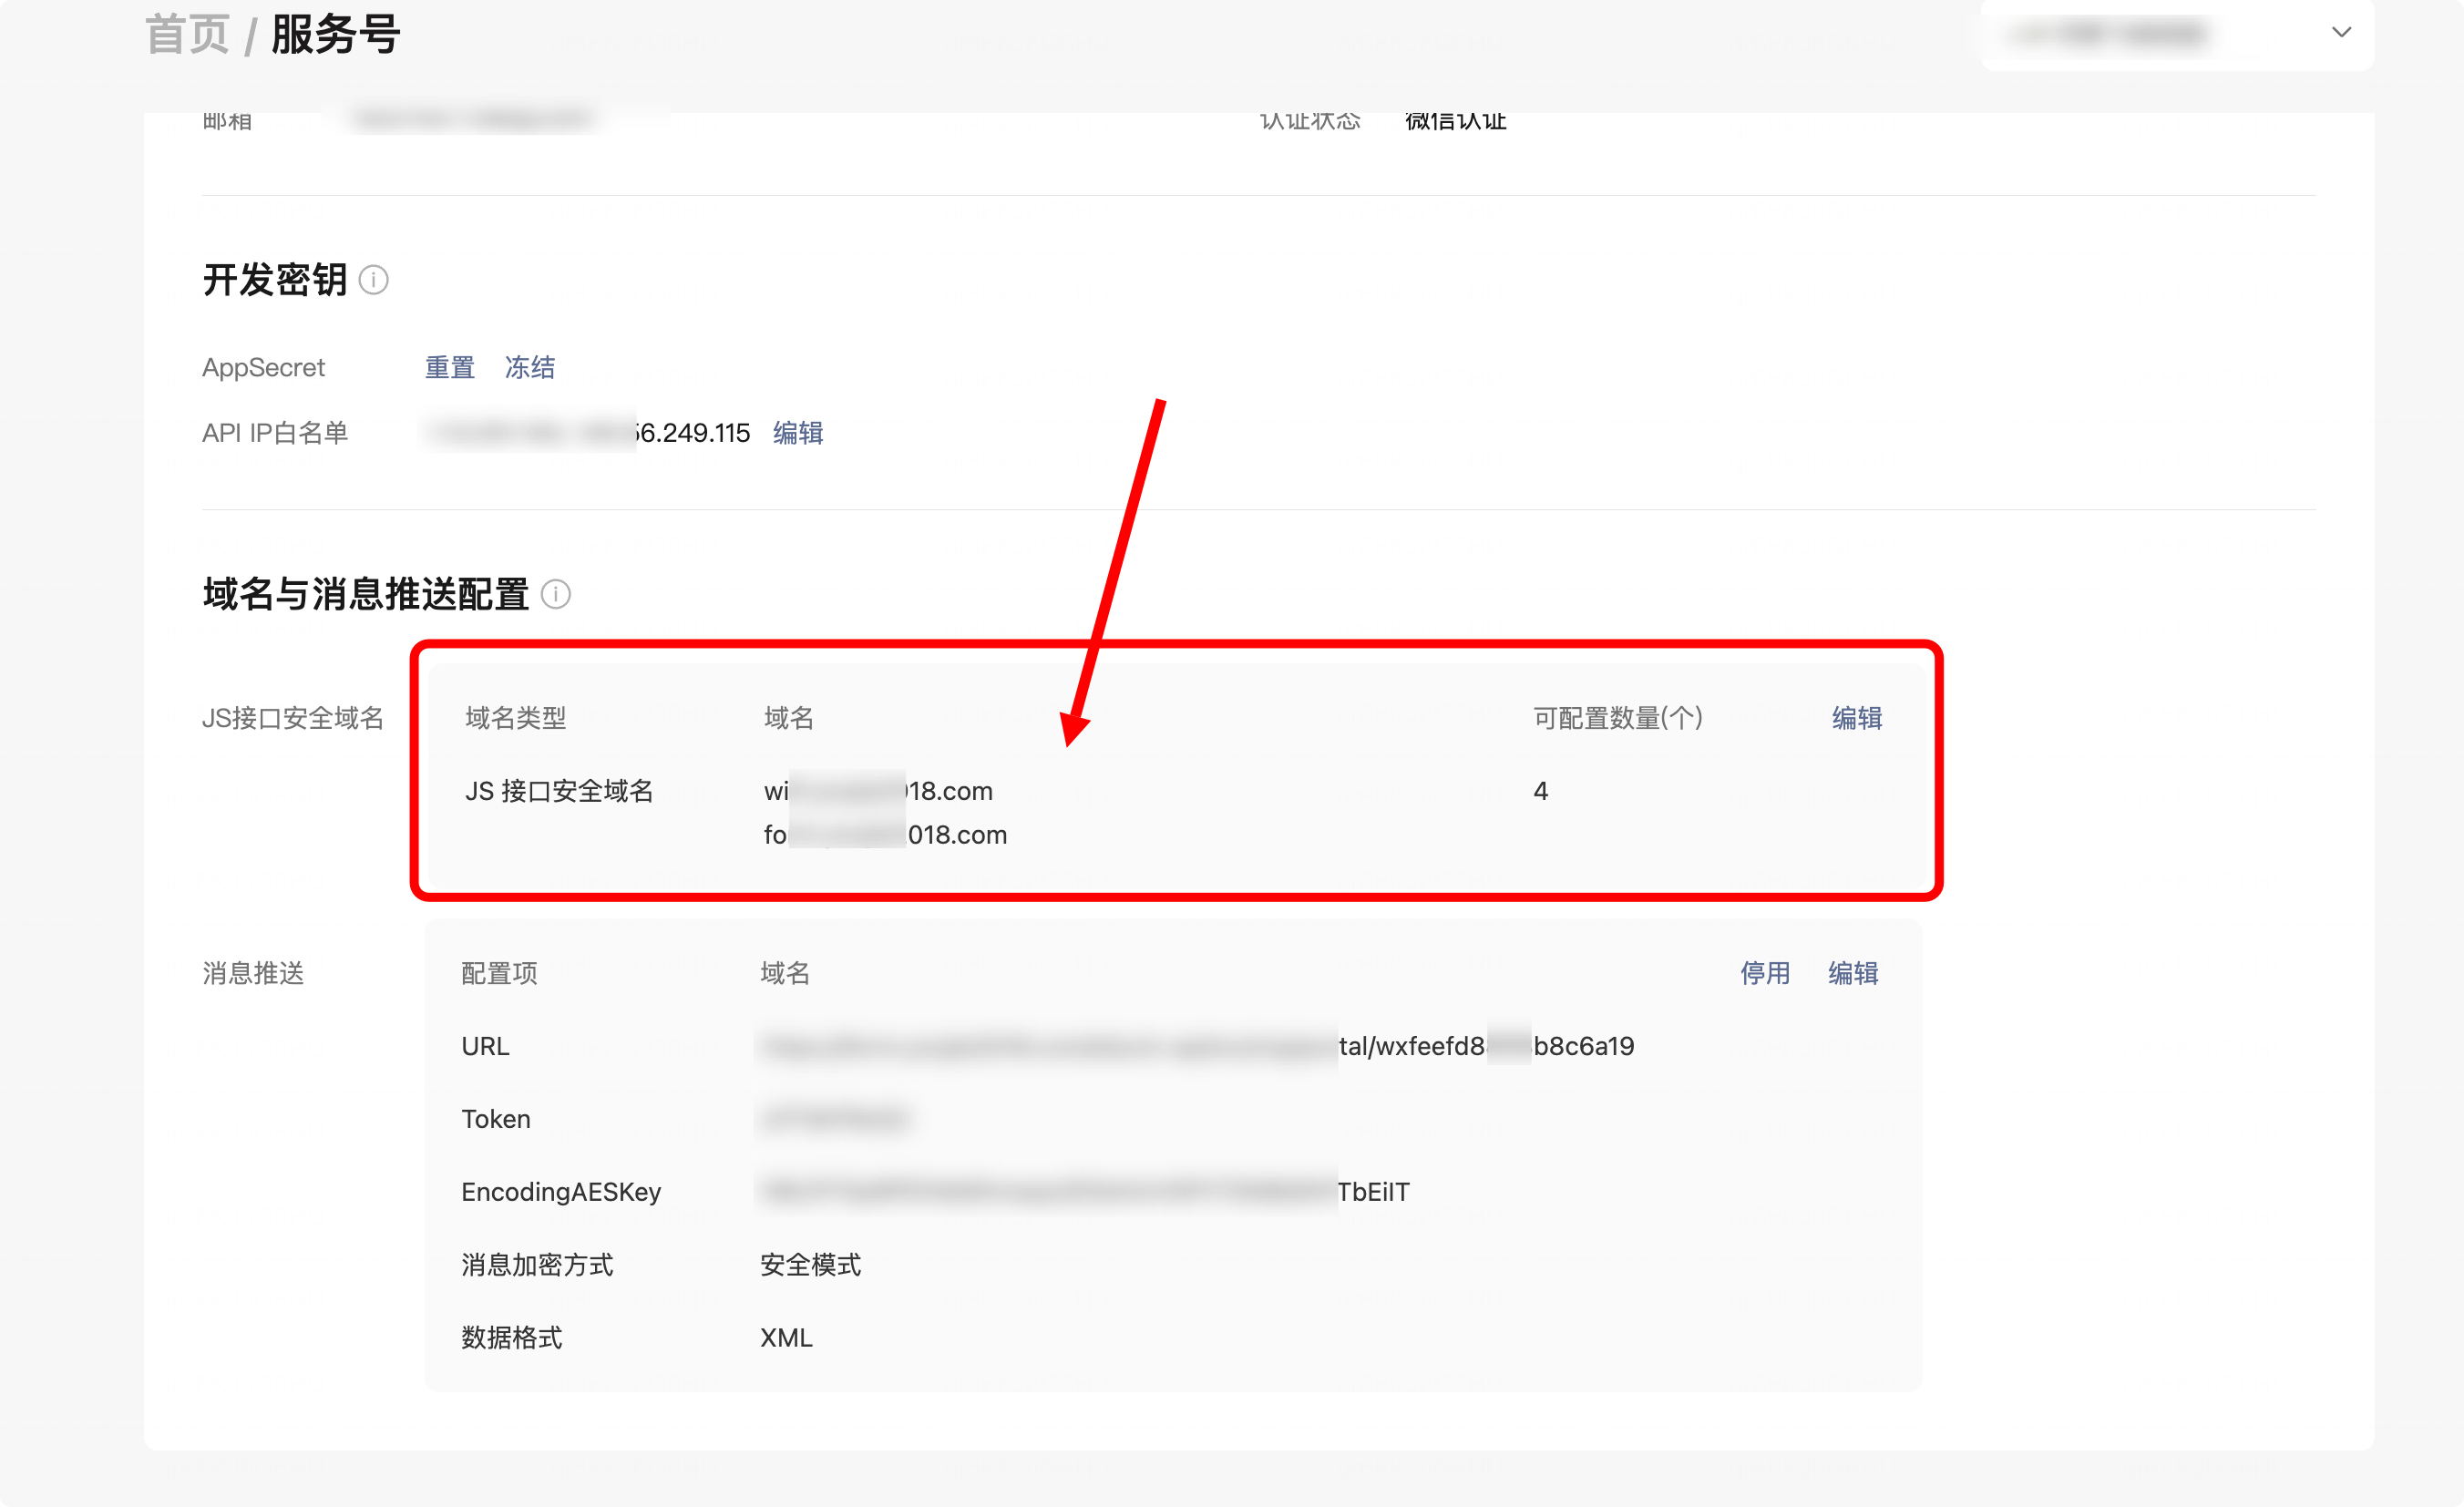The width and height of the screenshot is (2464, 1507).
Task: Select the key value ending TbEiIT
Action: point(1085,1192)
